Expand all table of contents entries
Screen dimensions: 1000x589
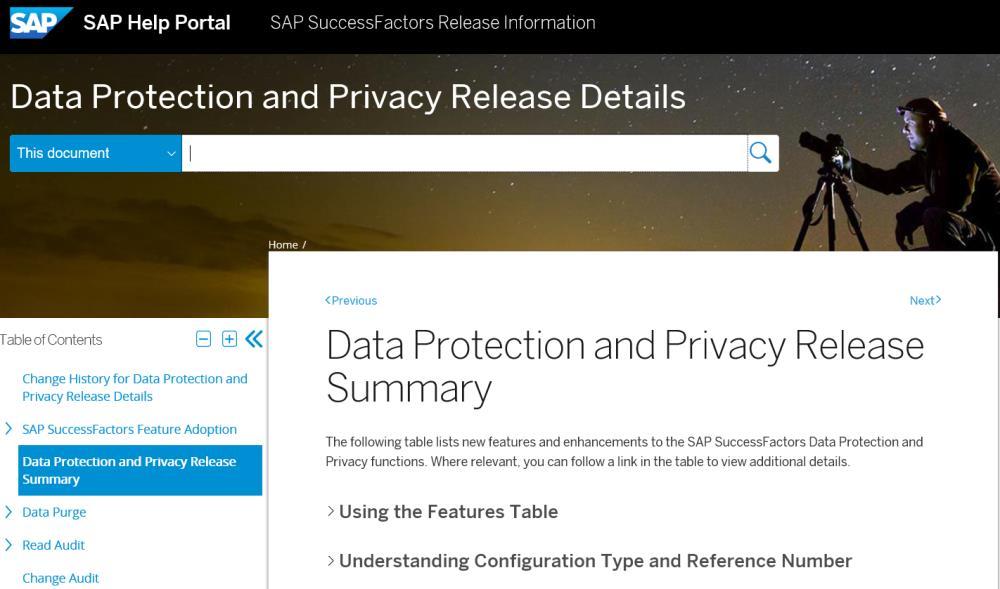click(x=230, y=339)
